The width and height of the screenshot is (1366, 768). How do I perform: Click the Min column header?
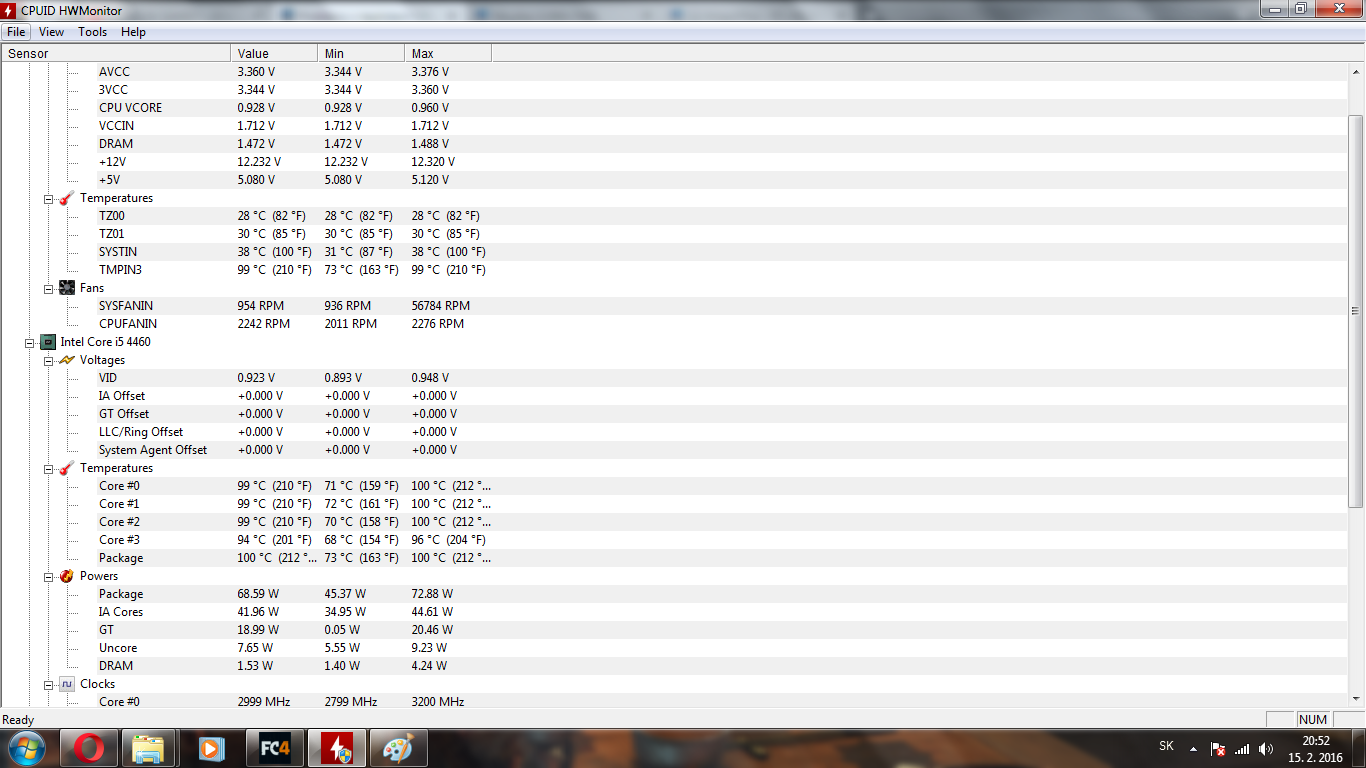[x=361, y=53]
